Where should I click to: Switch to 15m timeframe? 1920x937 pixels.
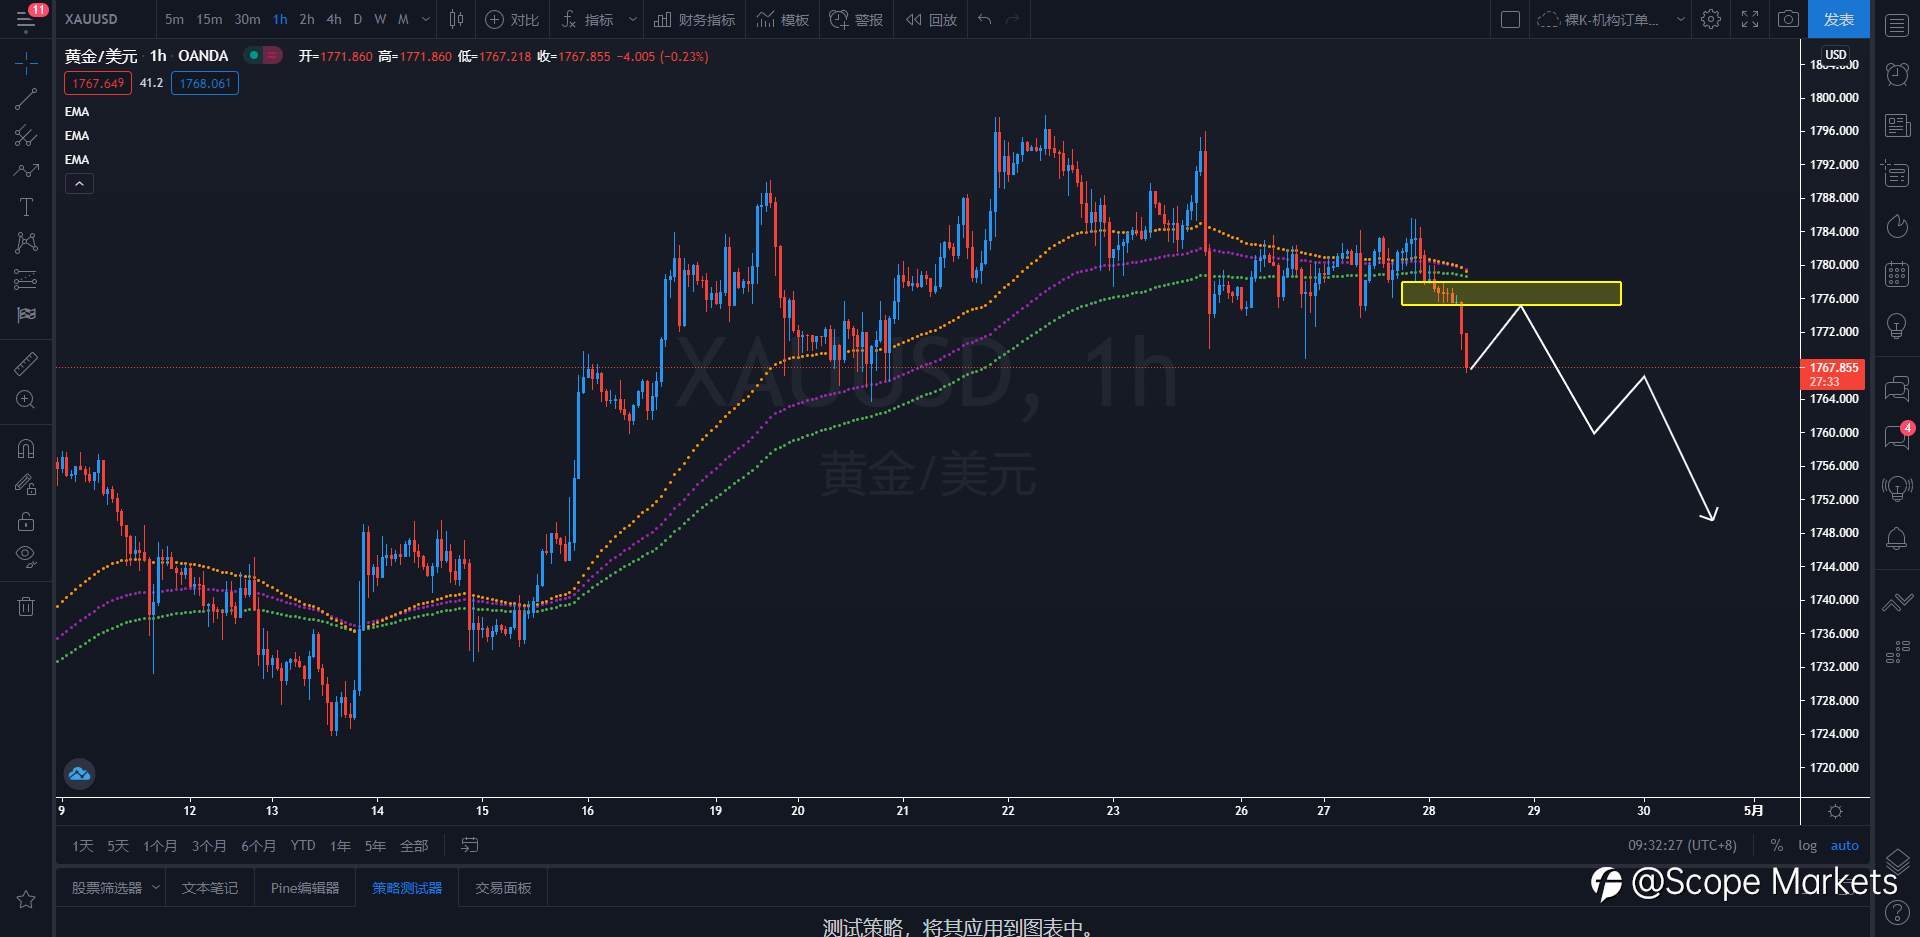(209, 19)
